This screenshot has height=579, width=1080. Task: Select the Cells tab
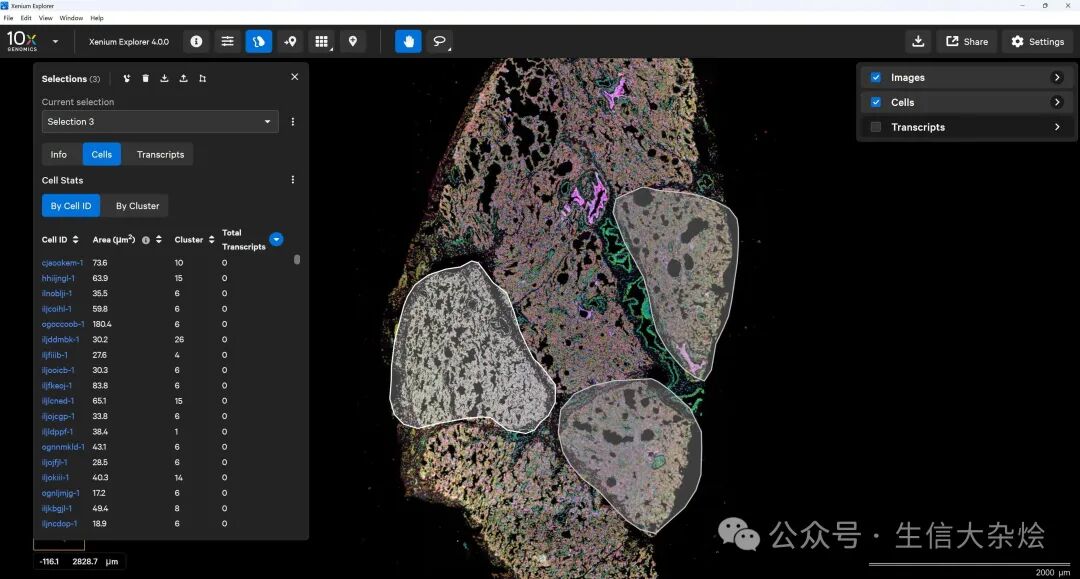click(x=102, y=154)
